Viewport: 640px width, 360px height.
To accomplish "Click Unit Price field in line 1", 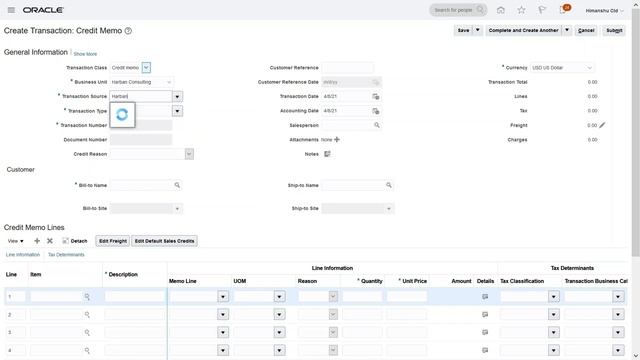I will coord(407,297).
